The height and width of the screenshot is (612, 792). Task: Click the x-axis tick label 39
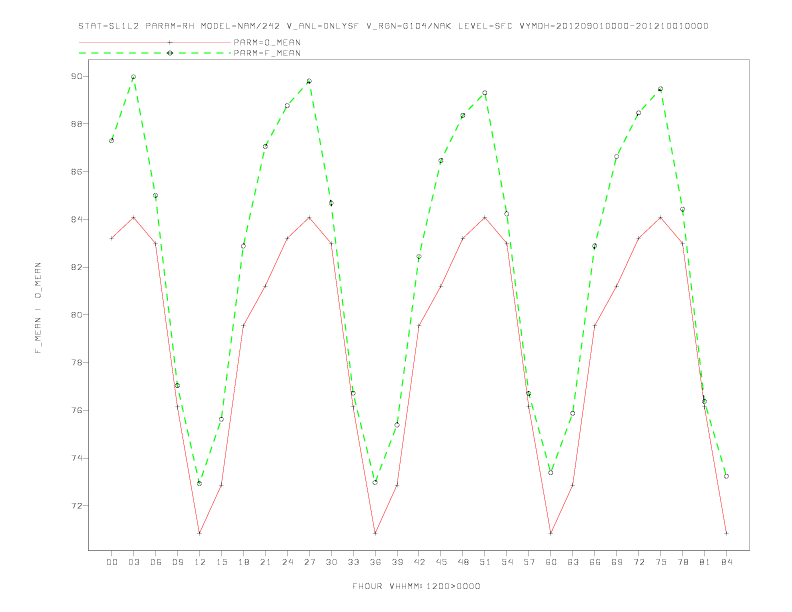pyautogui.click(x=397, y=562)
